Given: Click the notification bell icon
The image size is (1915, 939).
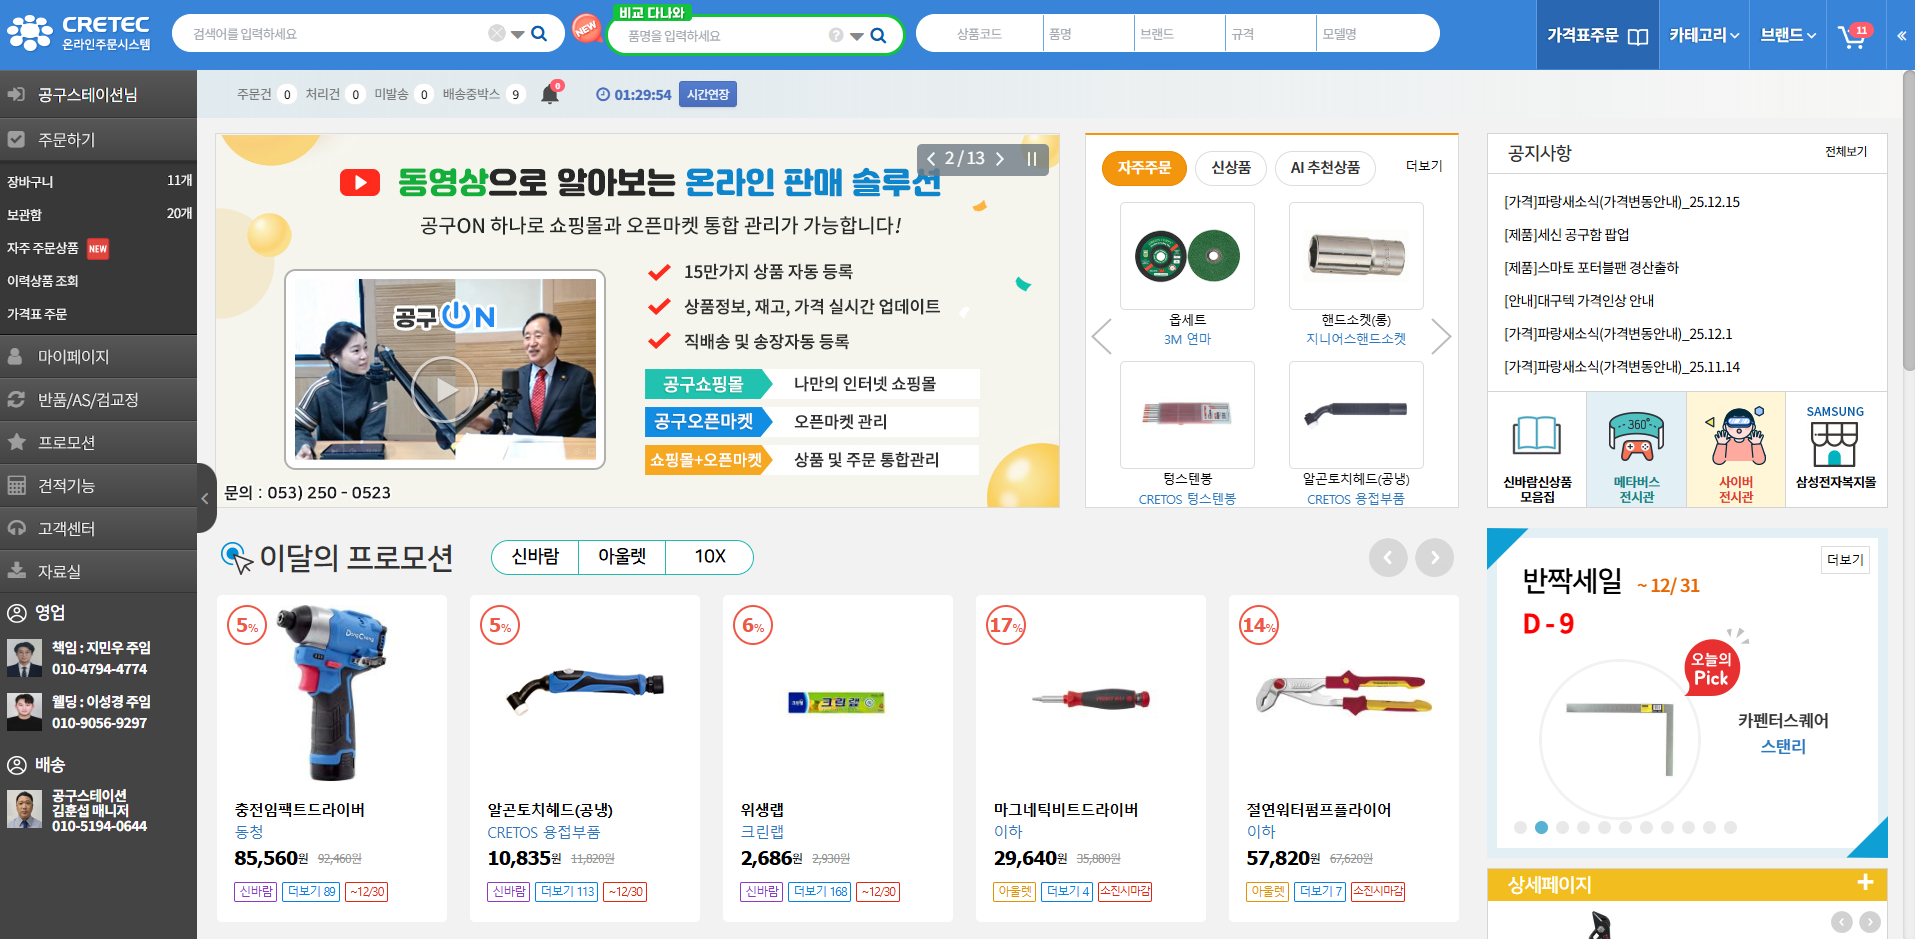Looking at the screenshot, I should (550, 94).
